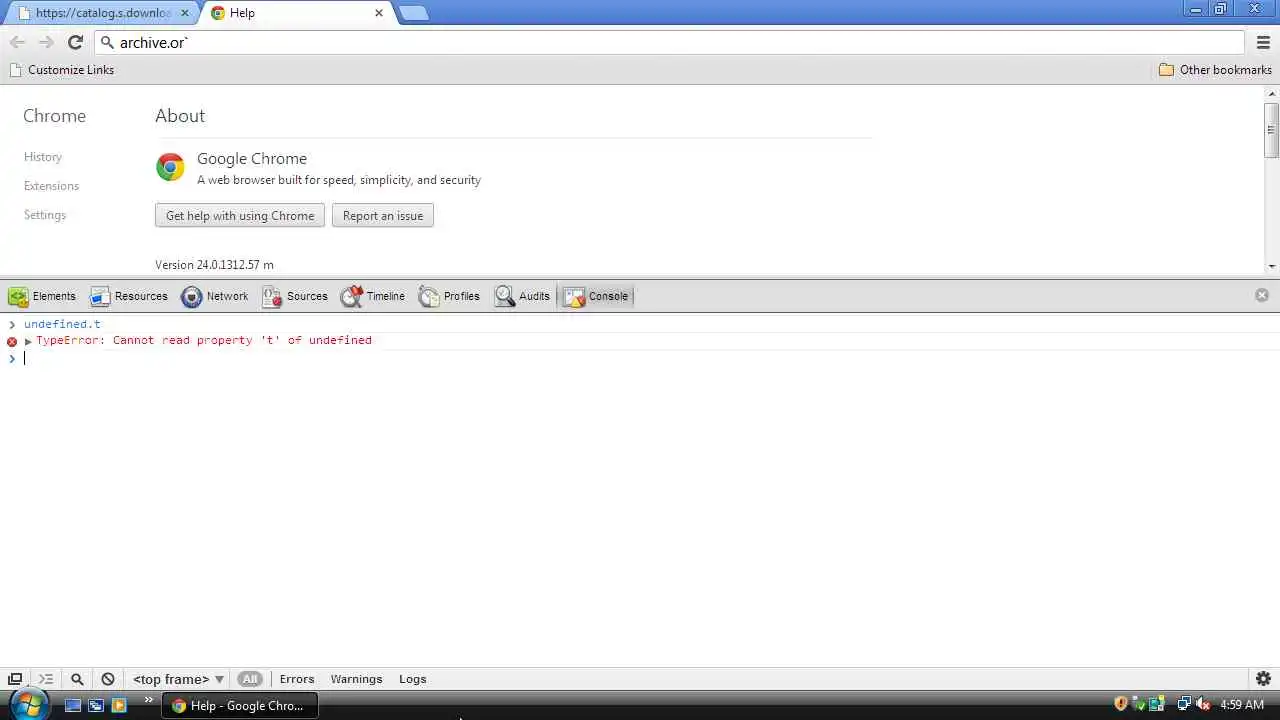The width and height of the screenshot is (1280, 720).
Task: Open the Audits panel tab
Action: pyautogui.click(x=522, y=296)
